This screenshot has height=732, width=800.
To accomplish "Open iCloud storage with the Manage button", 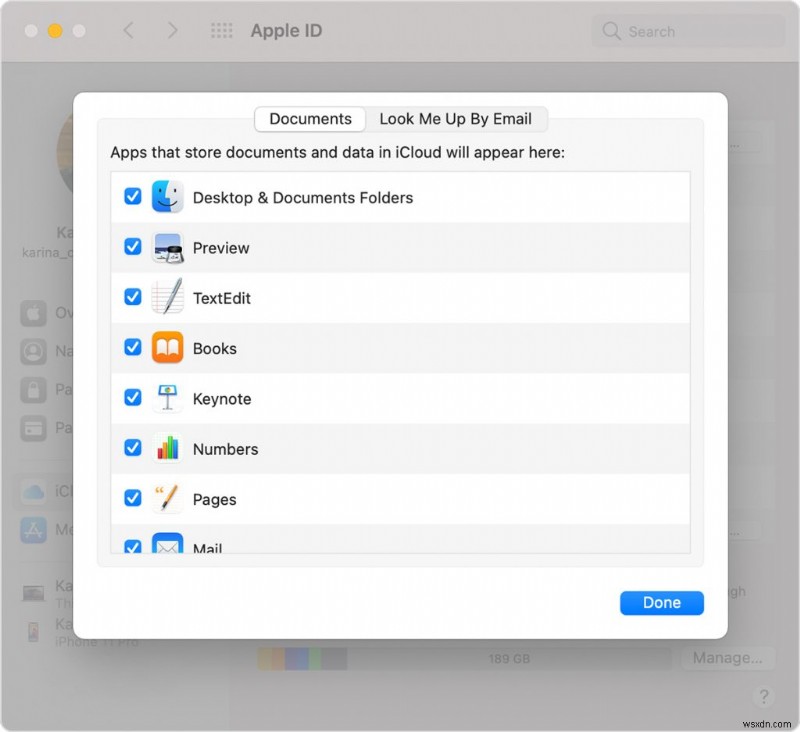I will point(729,658).
